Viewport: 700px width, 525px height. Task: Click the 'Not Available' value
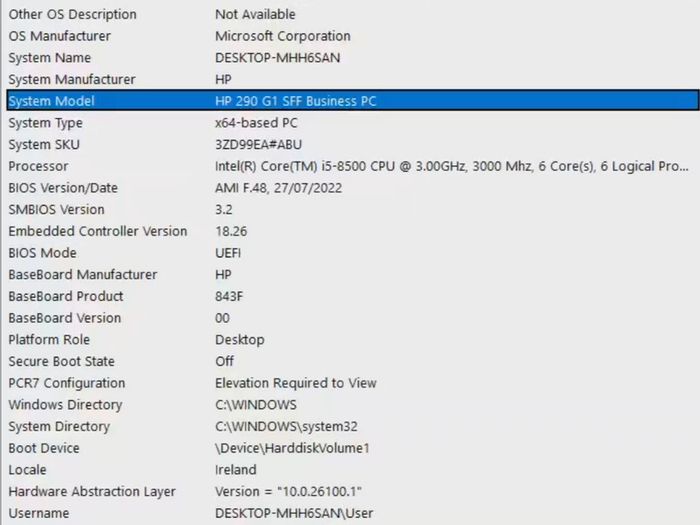(x=255, y=14)
